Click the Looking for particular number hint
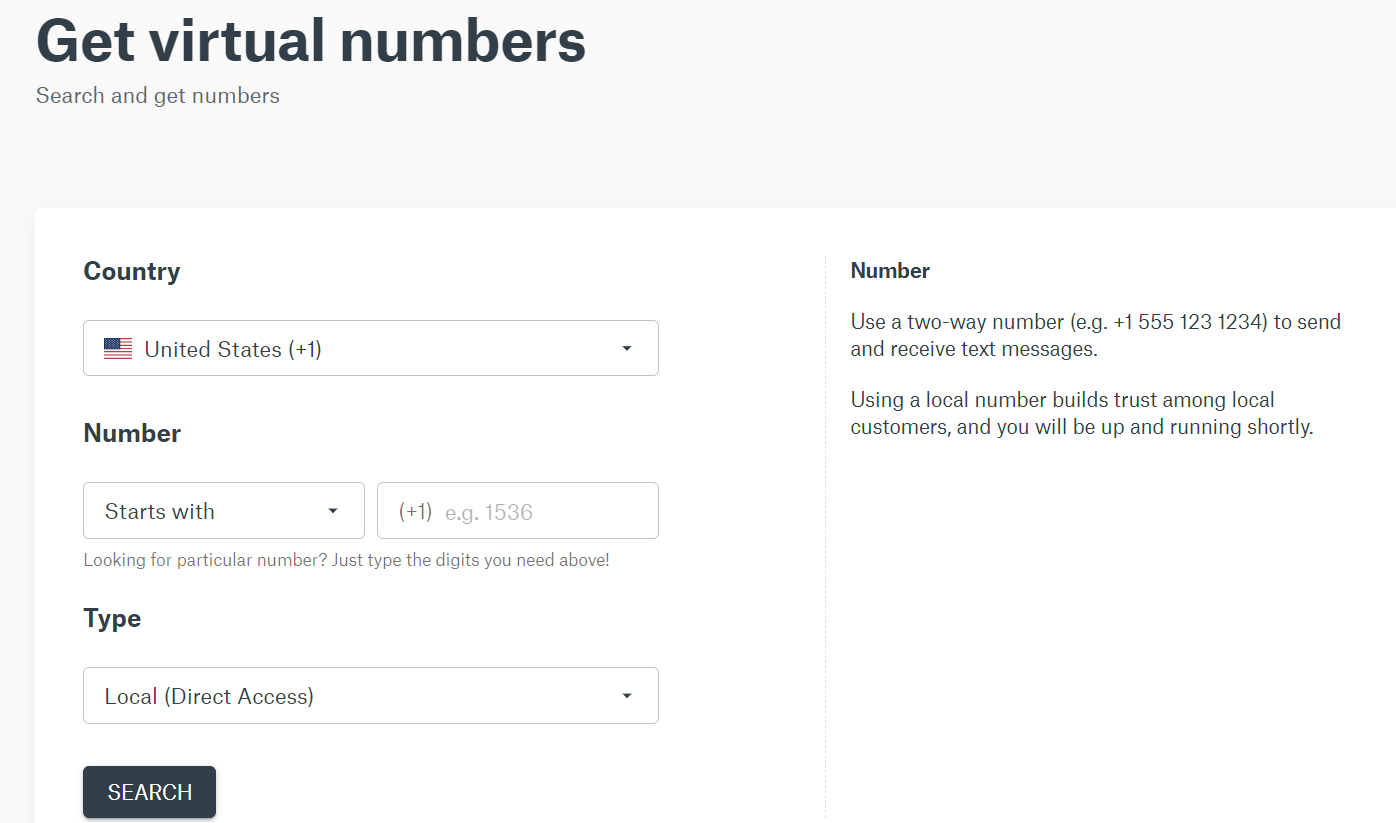1396x823 pixels. [346, 560]
